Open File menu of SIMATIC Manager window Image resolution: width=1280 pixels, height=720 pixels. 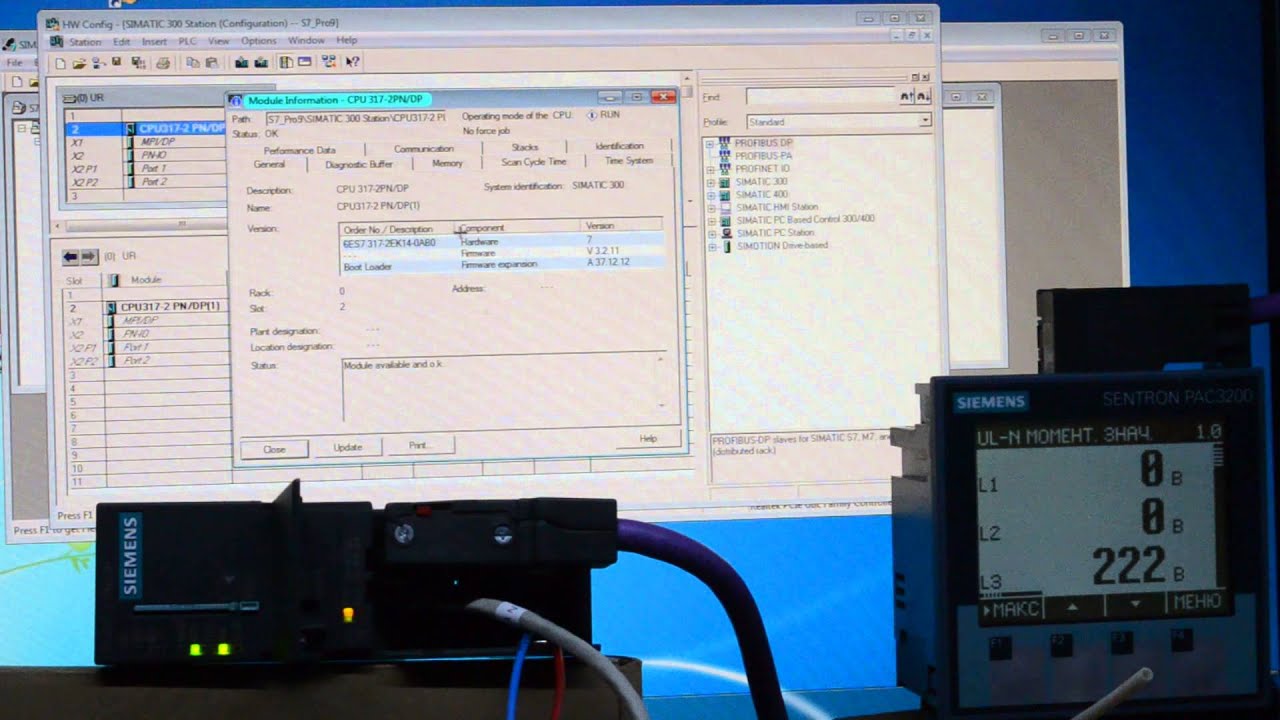point(14,62)
